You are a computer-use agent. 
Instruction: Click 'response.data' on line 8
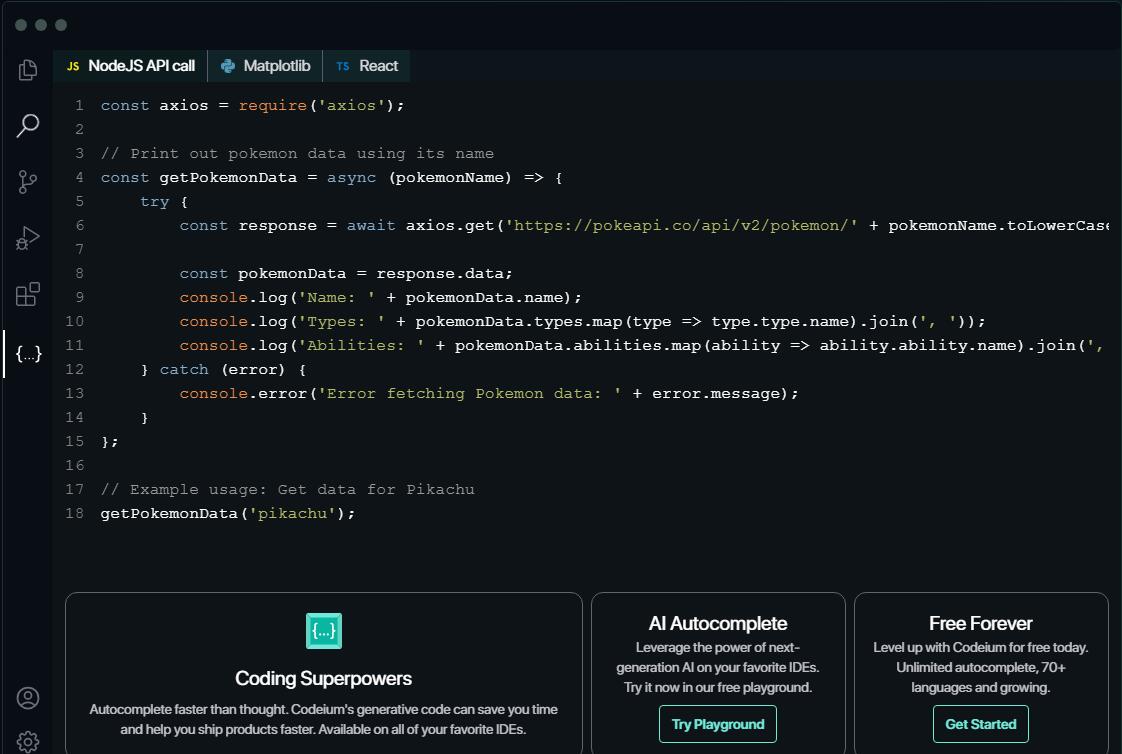442,273
